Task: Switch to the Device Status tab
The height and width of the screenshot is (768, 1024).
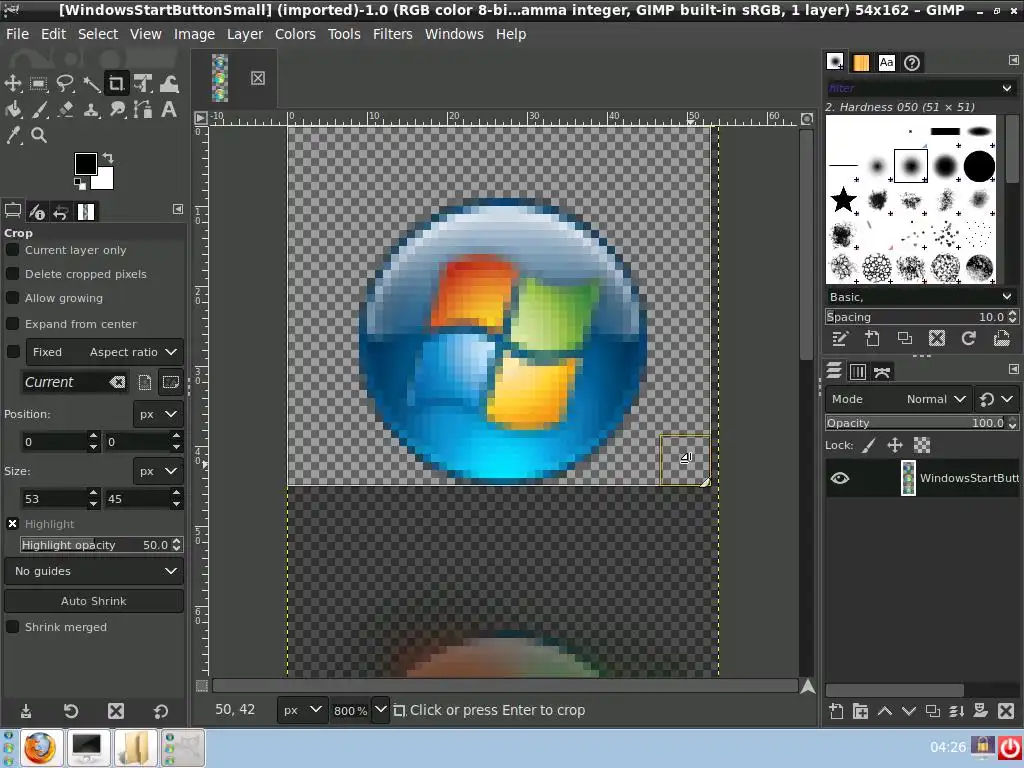Action: pyautogui.click(x=37, y=212)
